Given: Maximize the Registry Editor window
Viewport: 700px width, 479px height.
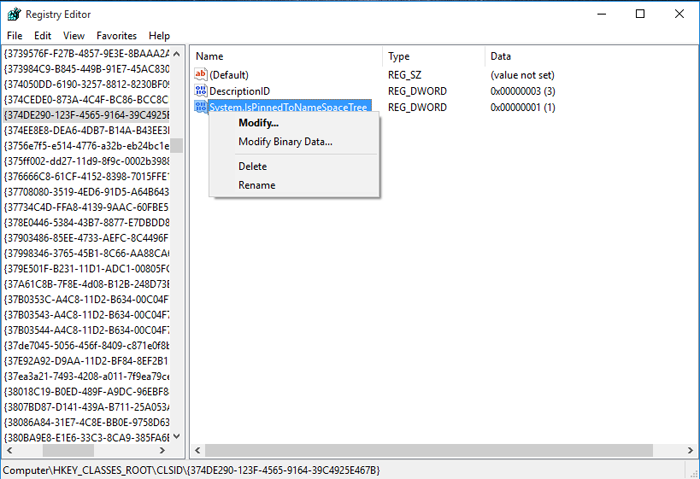Looking at the screenshot, I should pyautogui.click(x=640, y=14).
